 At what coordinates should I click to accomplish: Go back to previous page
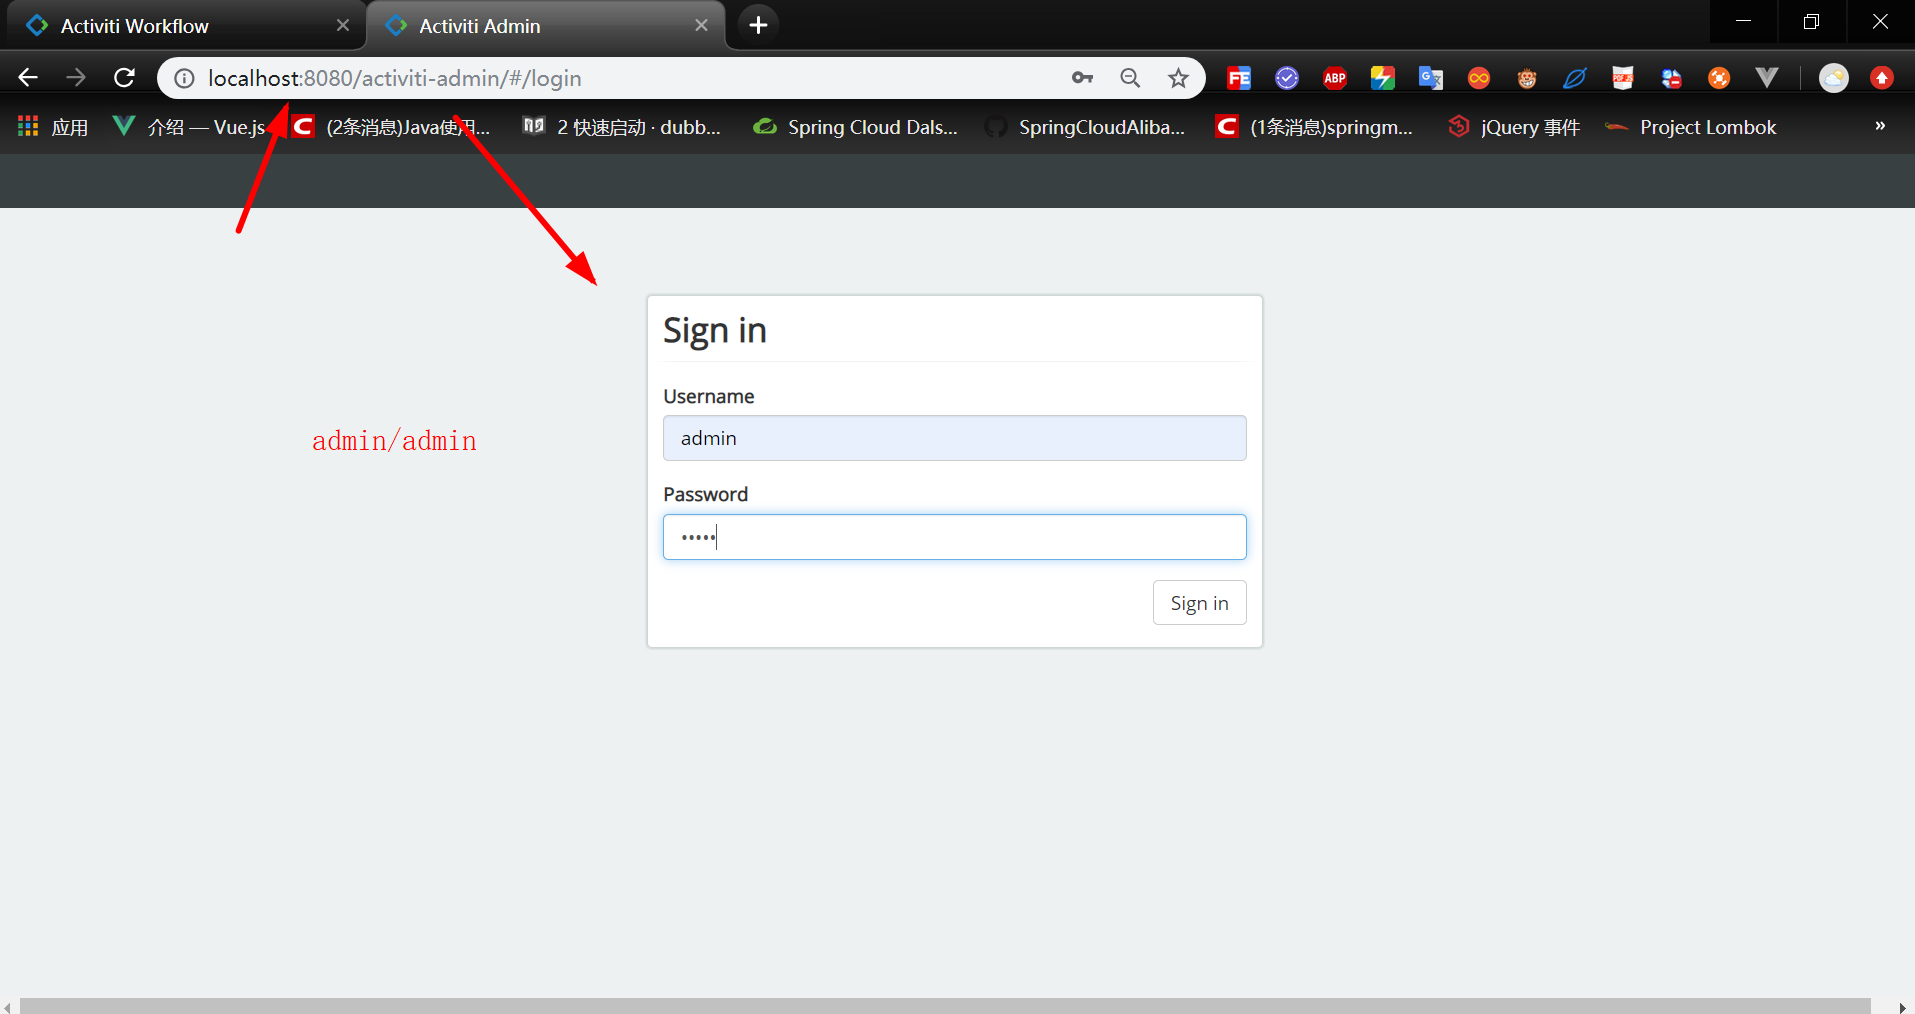tap(28, 78)
